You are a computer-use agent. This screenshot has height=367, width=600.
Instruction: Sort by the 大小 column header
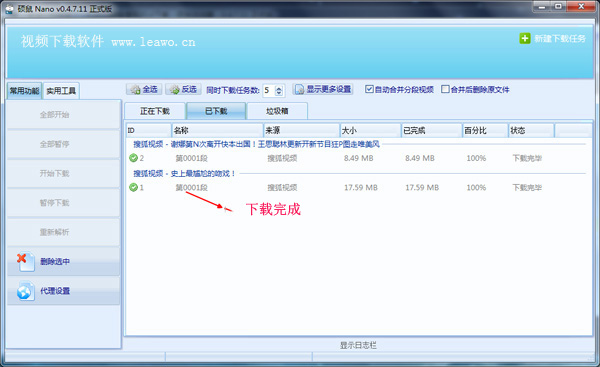[x=370, y=130]
